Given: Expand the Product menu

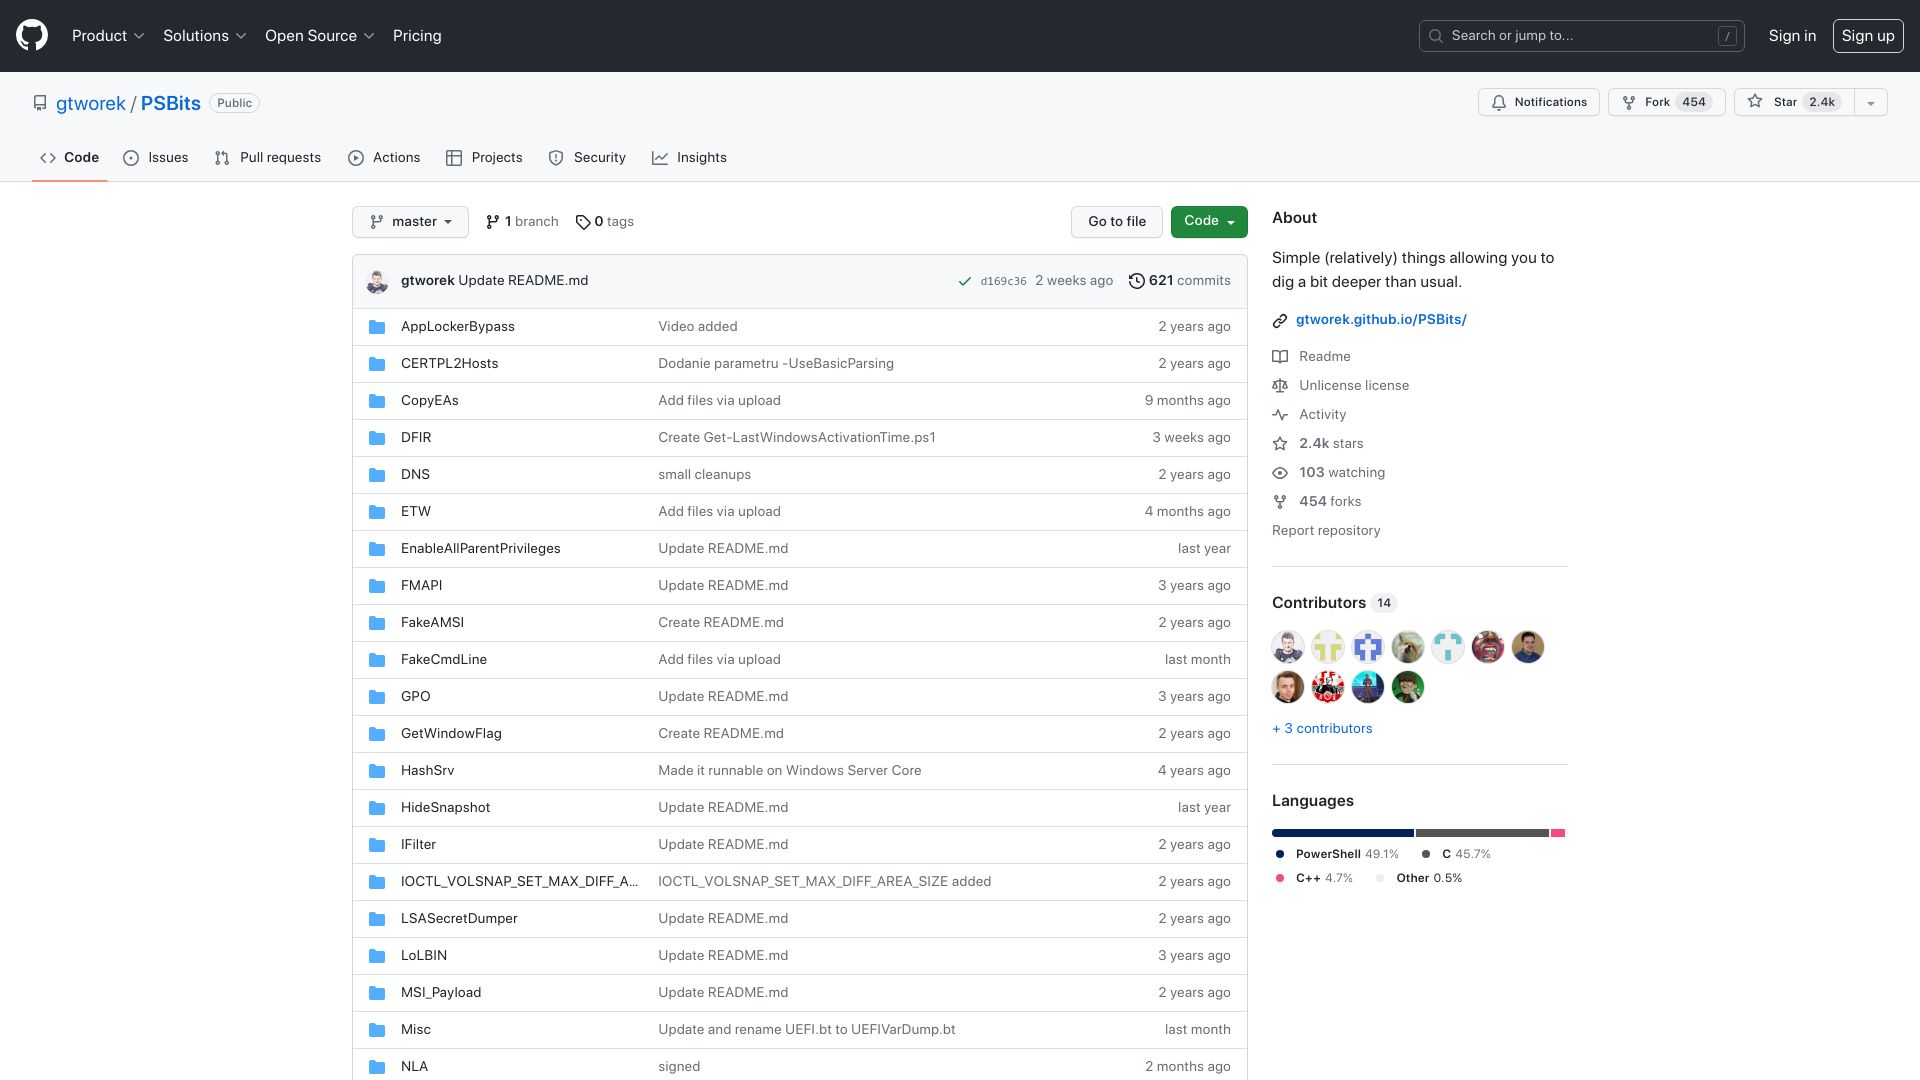Looking at the screenshot, I should coord(108,36).
